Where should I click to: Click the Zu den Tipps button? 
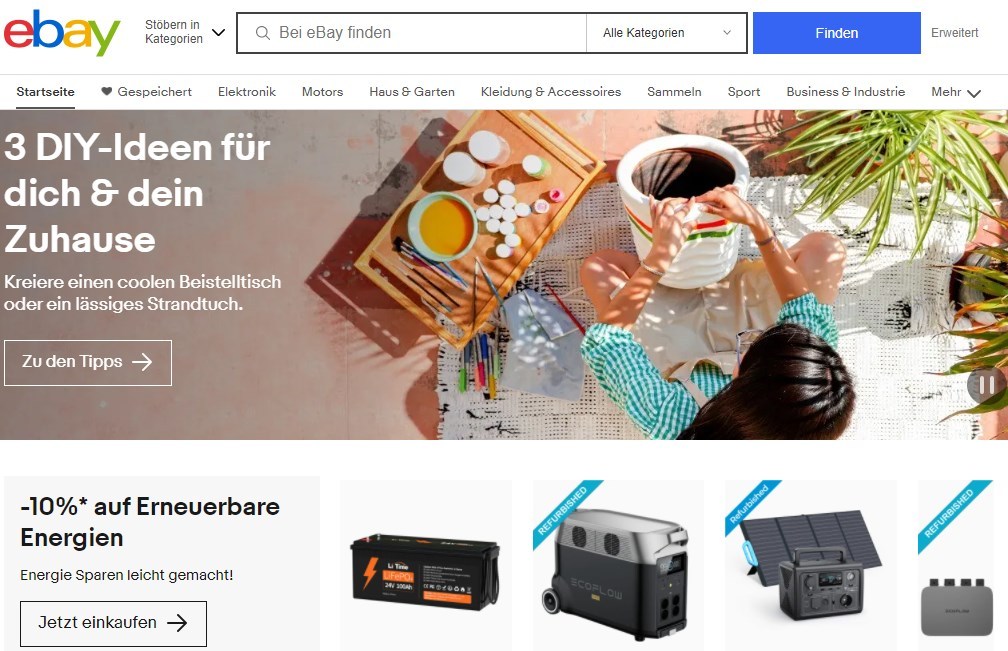88,362
